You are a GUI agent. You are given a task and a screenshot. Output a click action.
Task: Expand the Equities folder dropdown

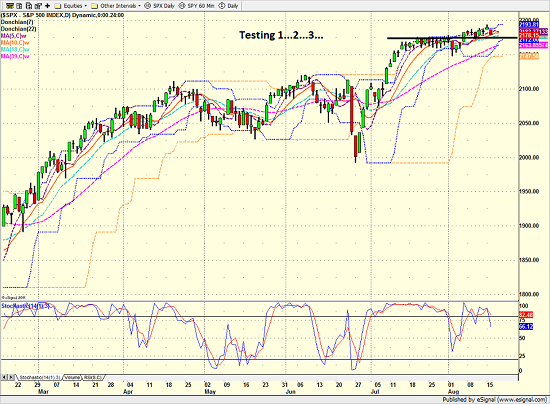click(86, 6)
